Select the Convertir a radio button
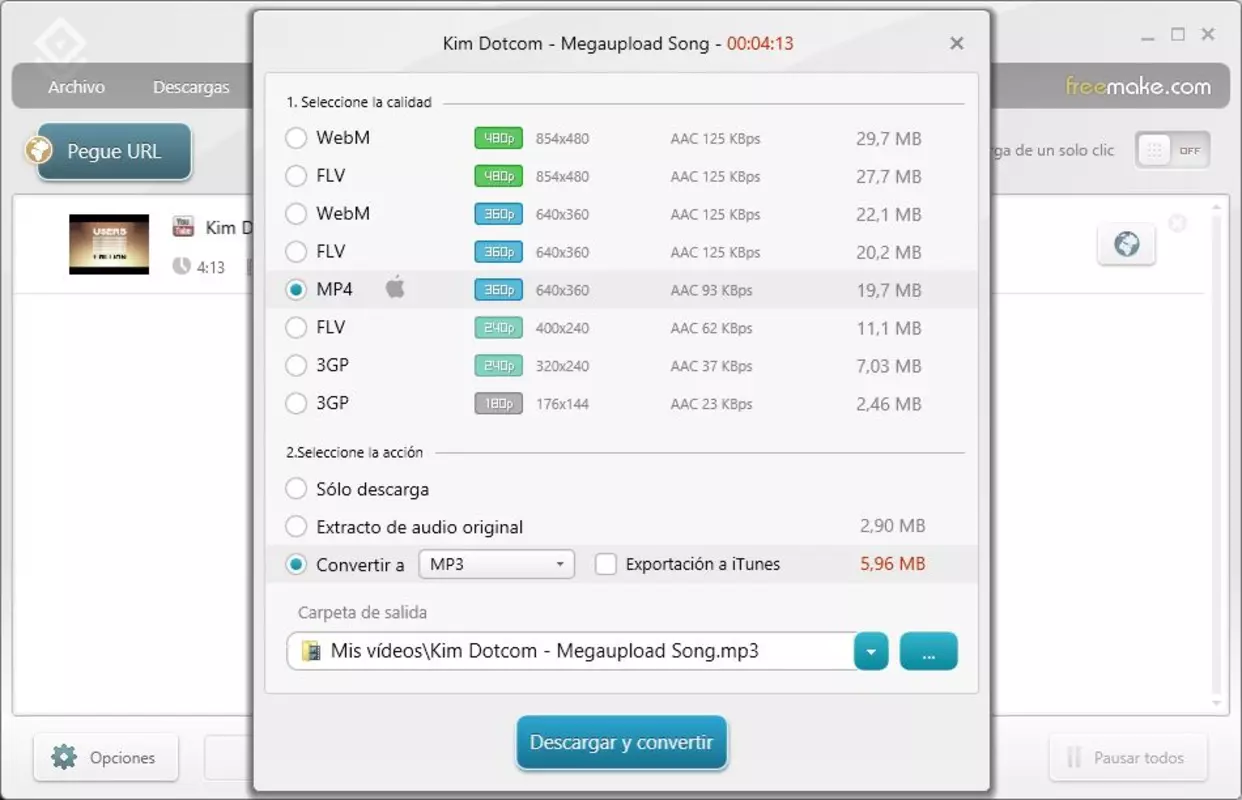 pos(296,564)
